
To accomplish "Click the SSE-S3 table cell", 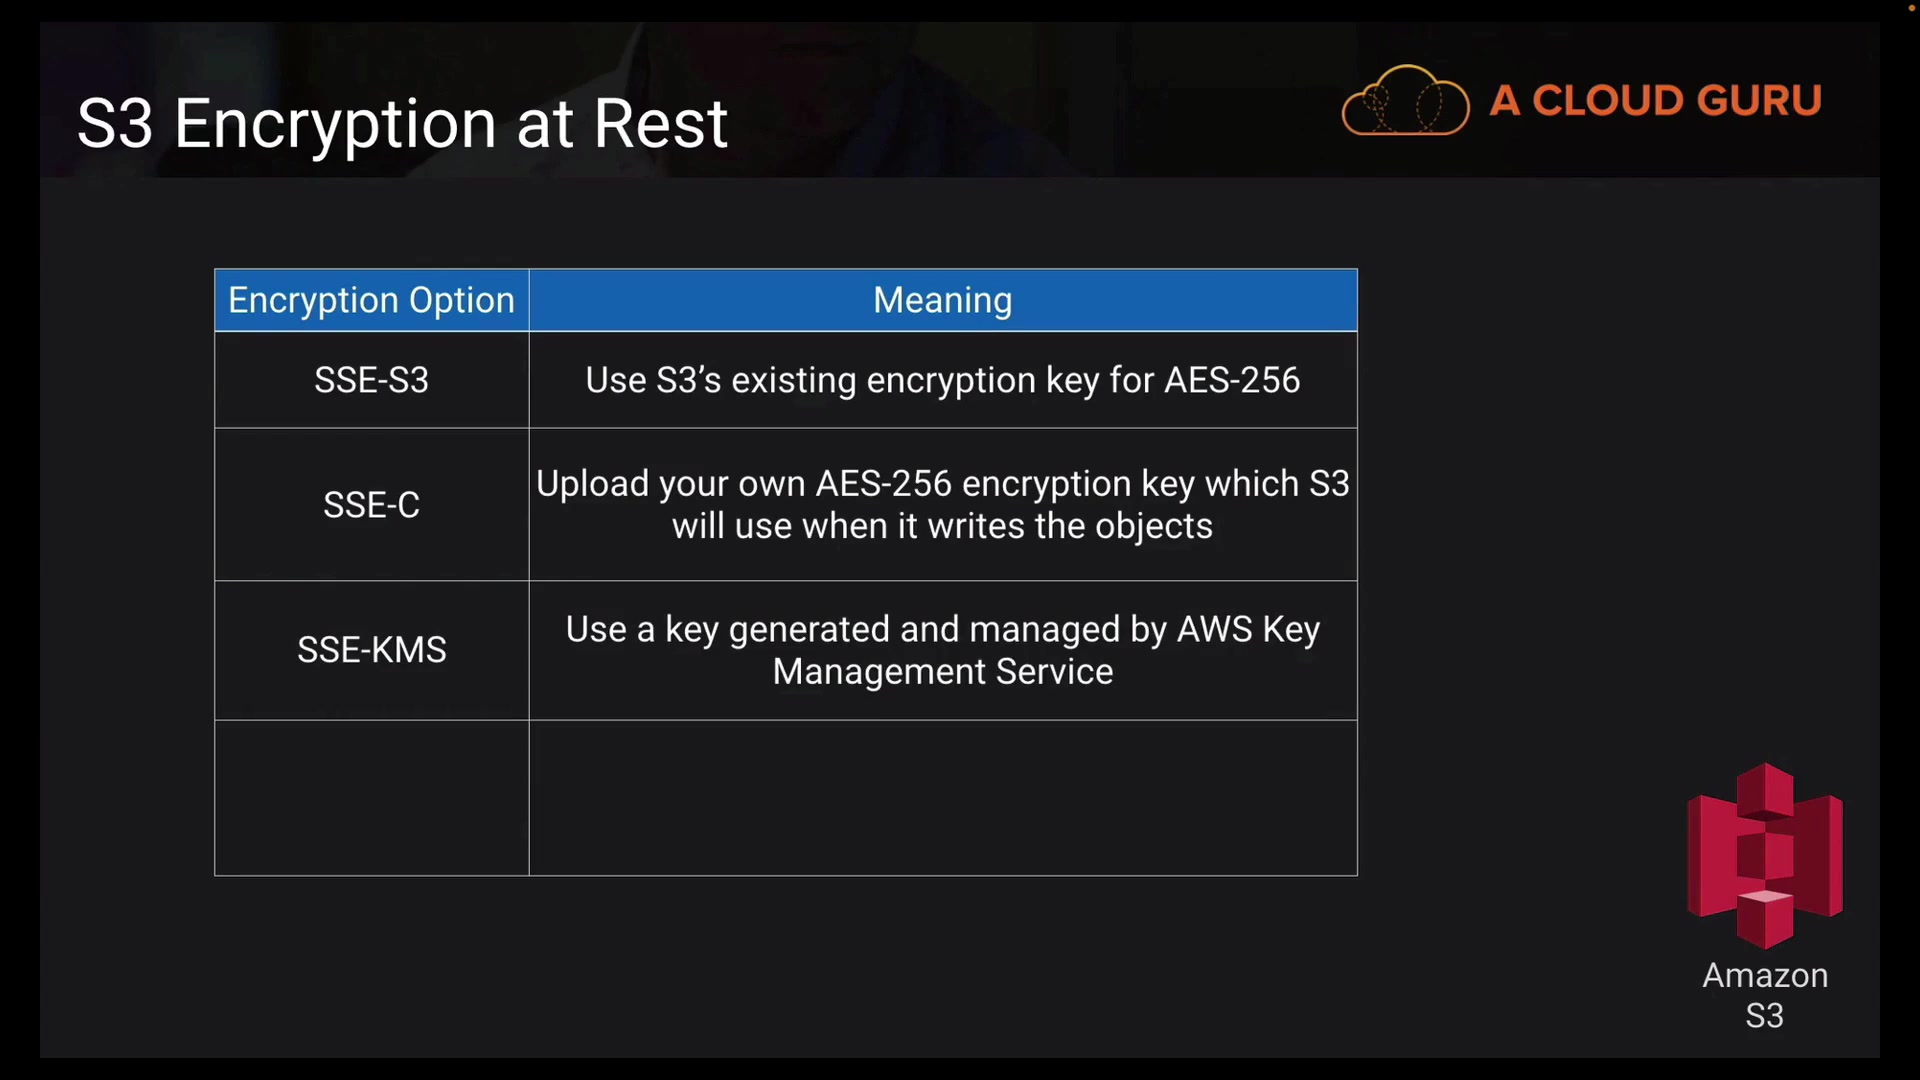I will click(371, 380).
